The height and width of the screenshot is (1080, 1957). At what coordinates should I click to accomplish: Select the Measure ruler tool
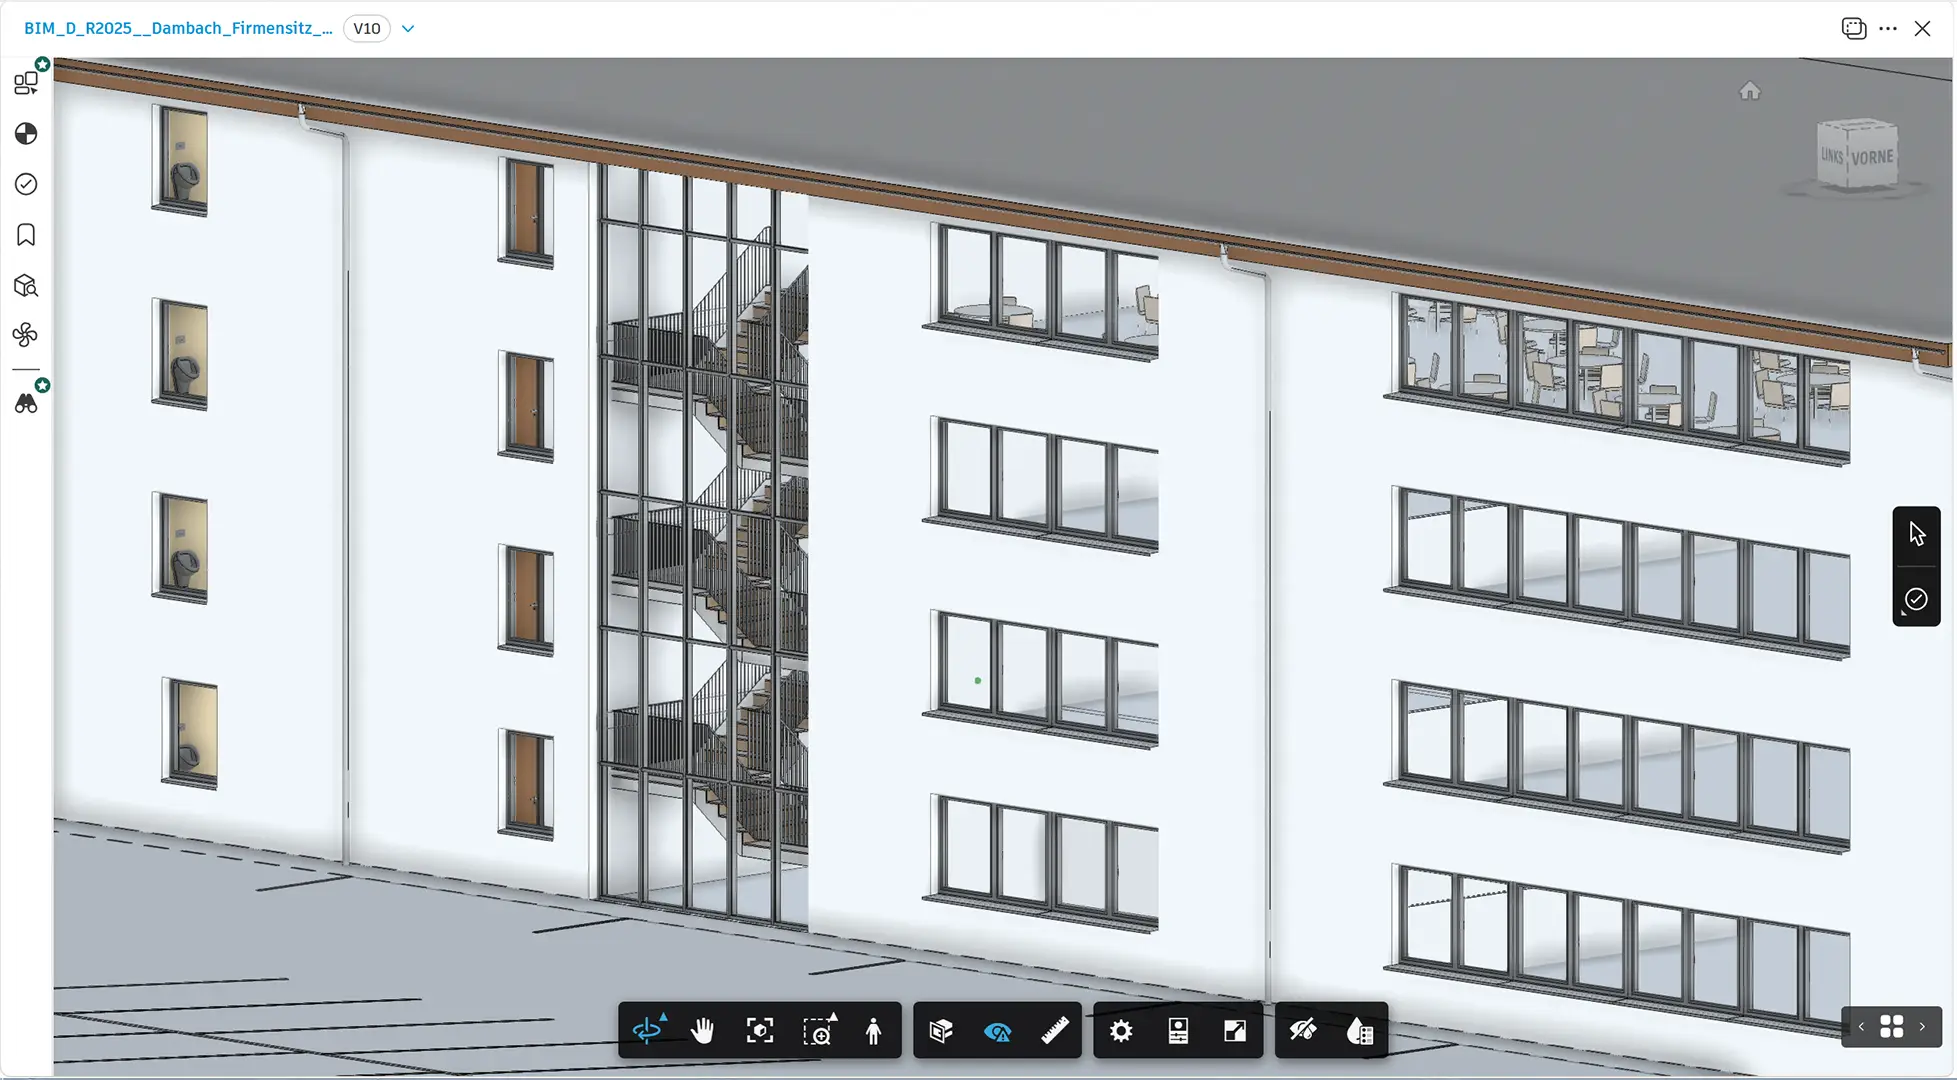(1055, 1030)
